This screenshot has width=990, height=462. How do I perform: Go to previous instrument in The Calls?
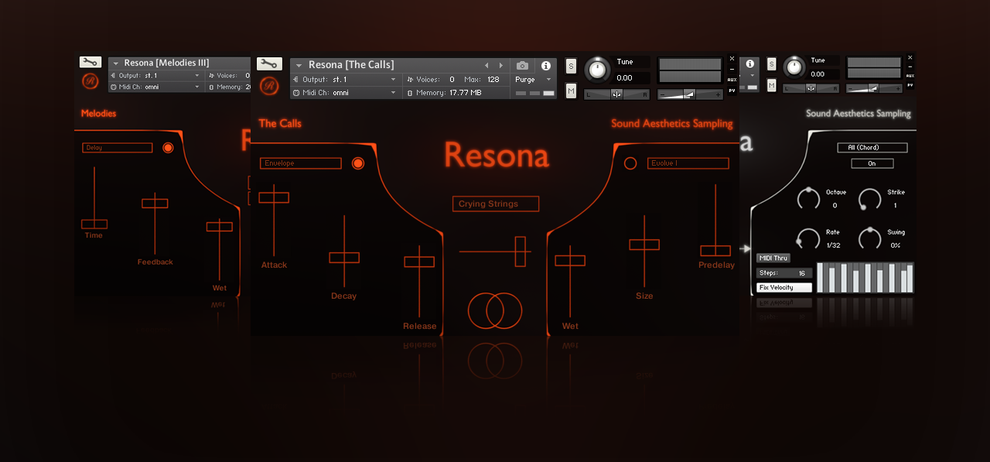486,66
